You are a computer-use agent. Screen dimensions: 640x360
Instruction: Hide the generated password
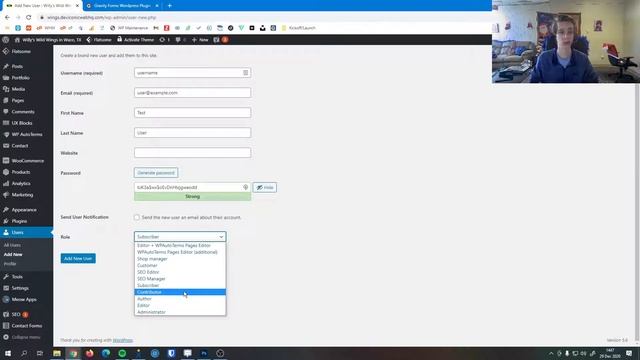coord(264,187)
